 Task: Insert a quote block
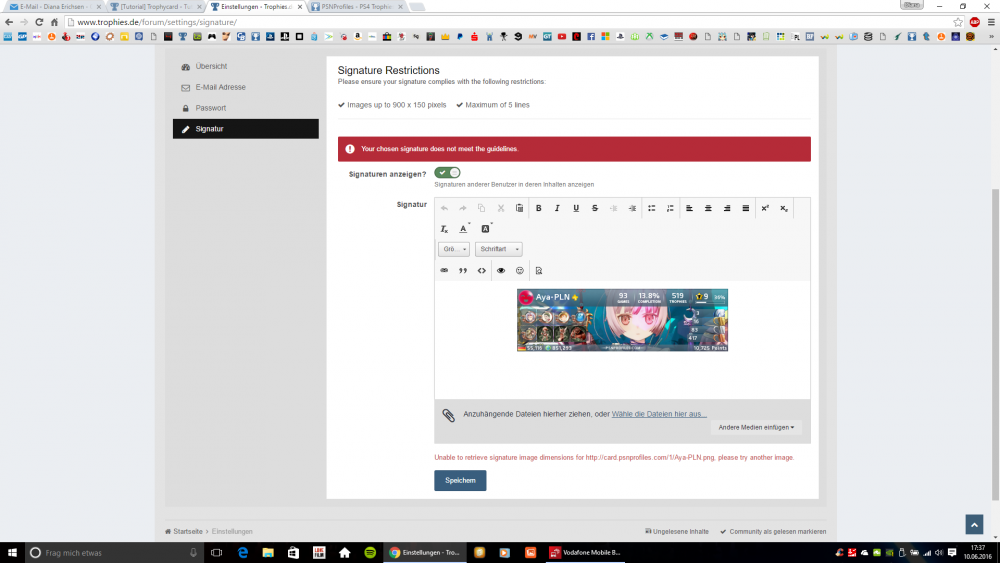tap(463, 270)
